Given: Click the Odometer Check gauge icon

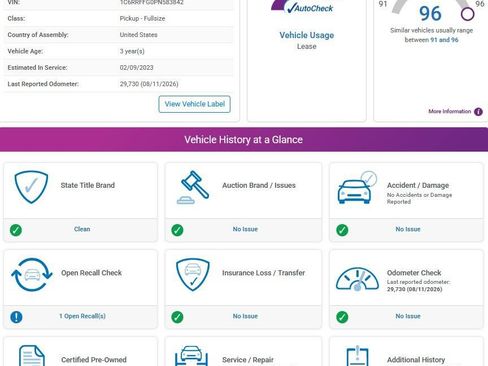Looking at the screenshot, I should [357, 279].
